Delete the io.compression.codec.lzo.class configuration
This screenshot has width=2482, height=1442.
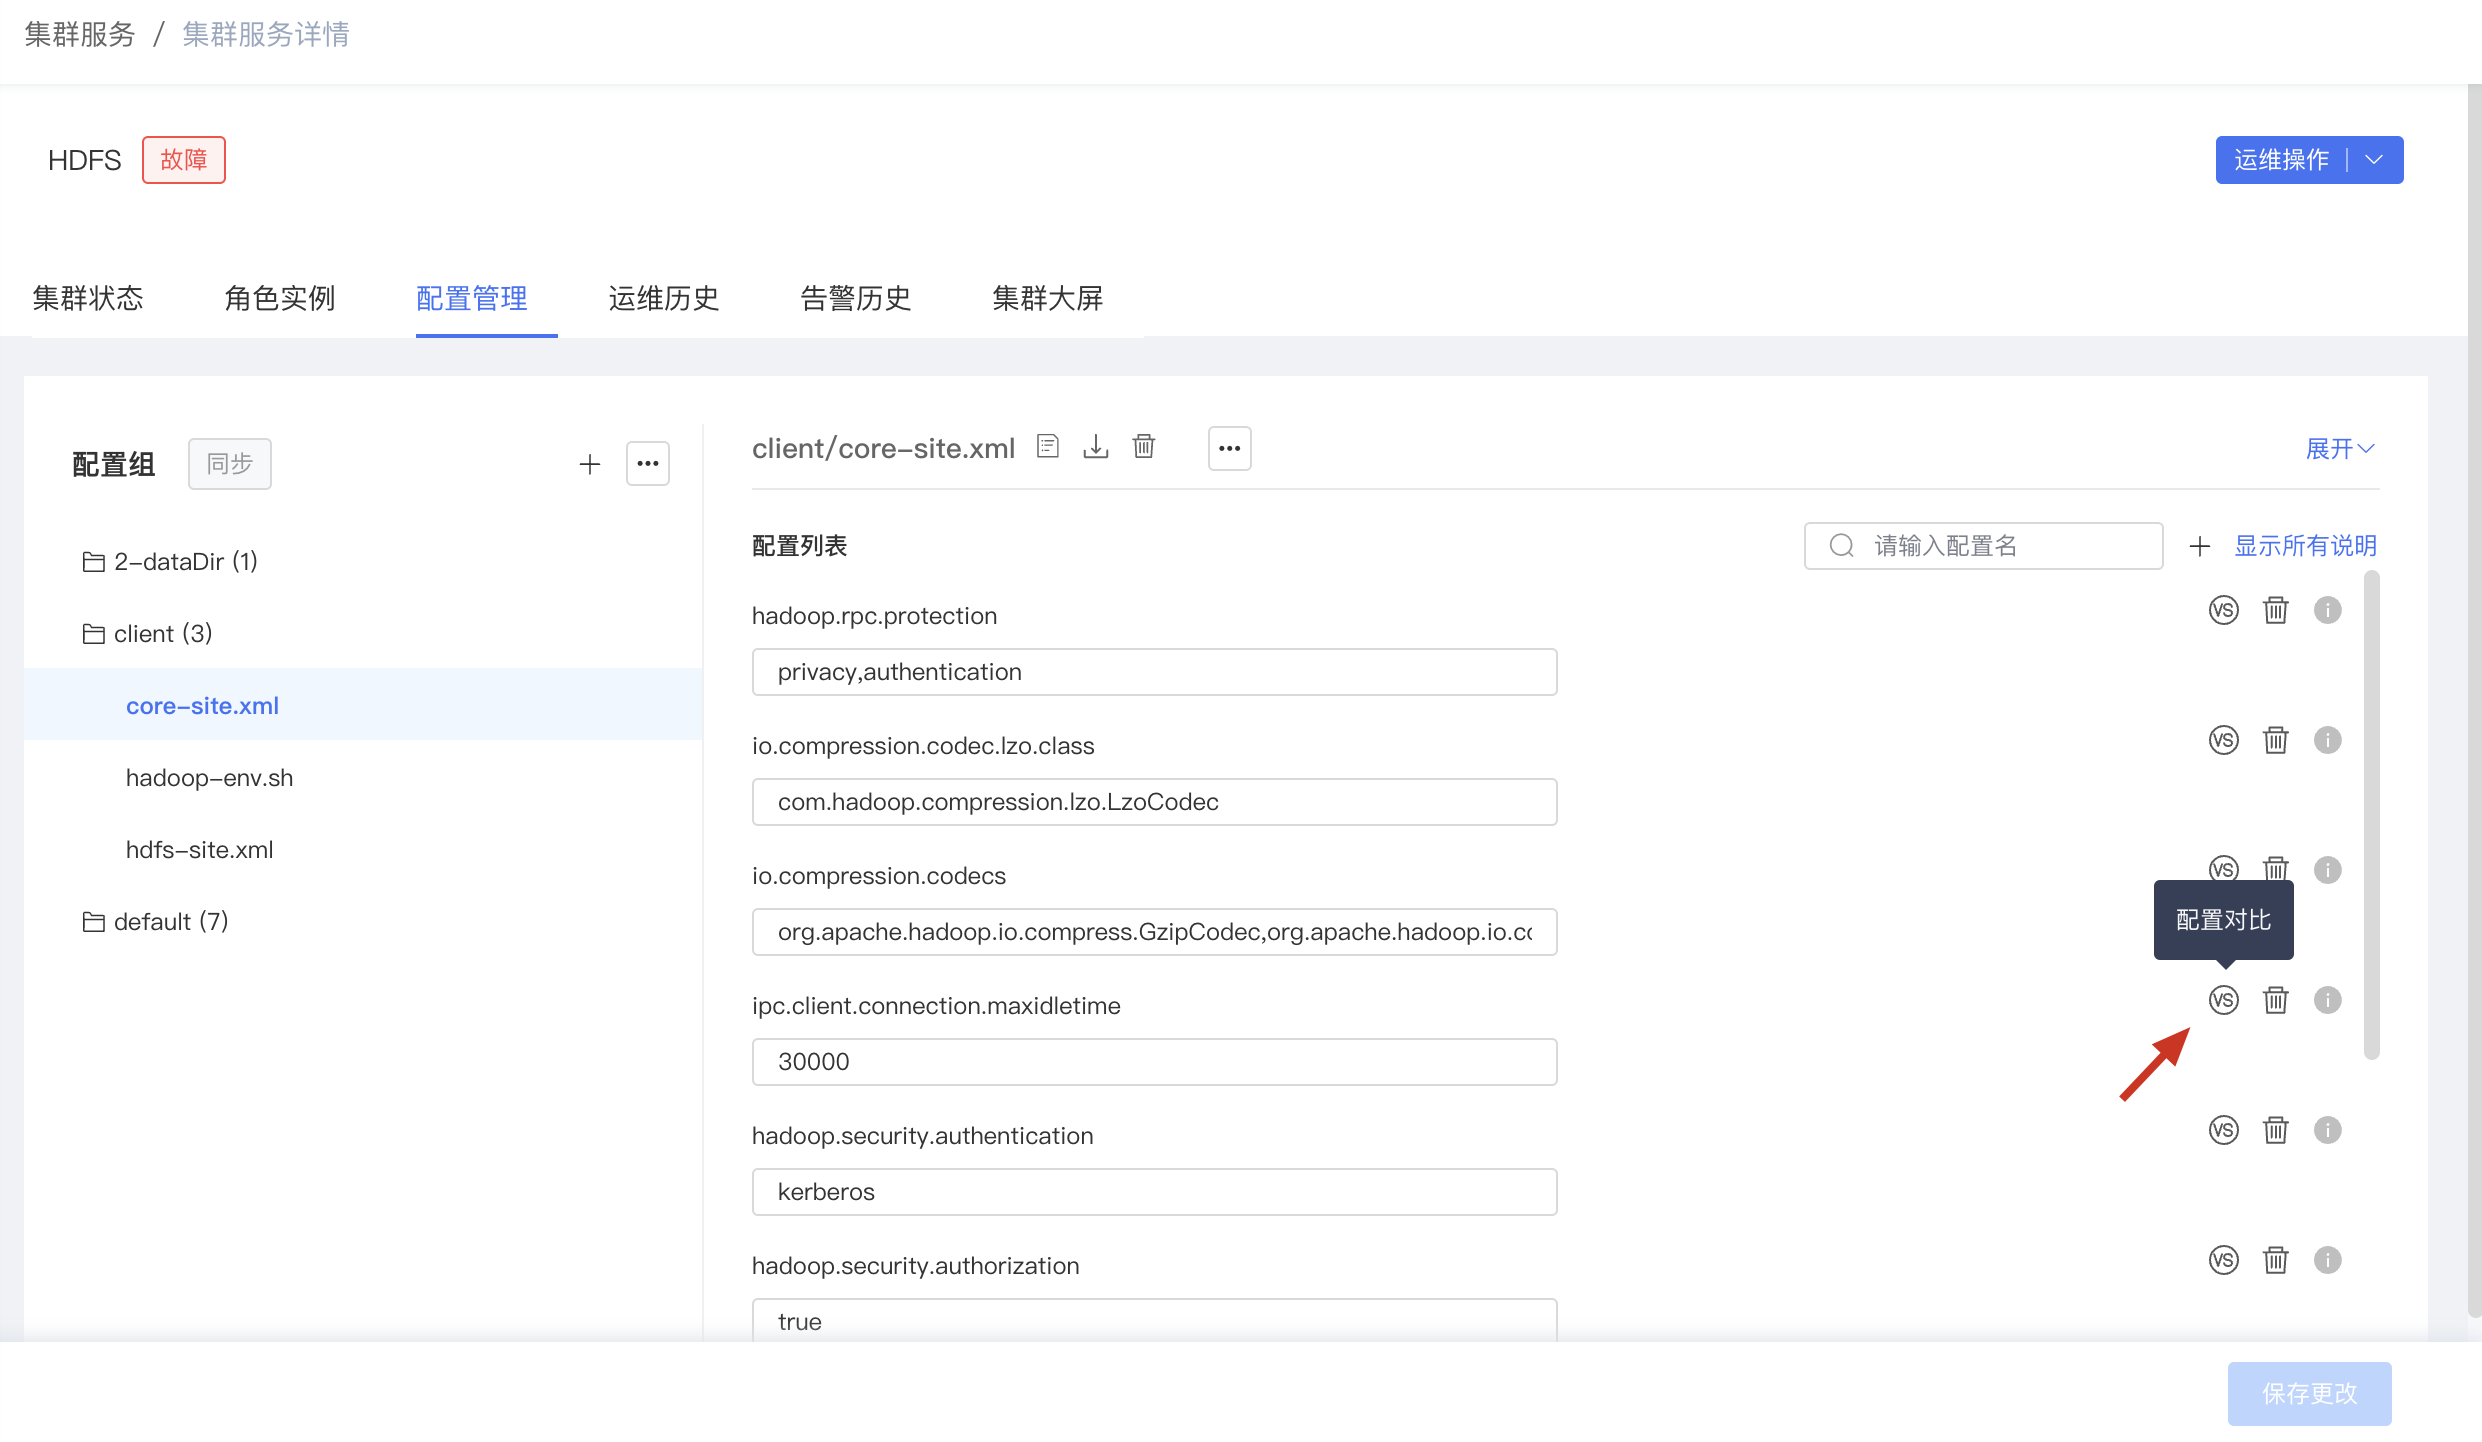(2276, 740)
